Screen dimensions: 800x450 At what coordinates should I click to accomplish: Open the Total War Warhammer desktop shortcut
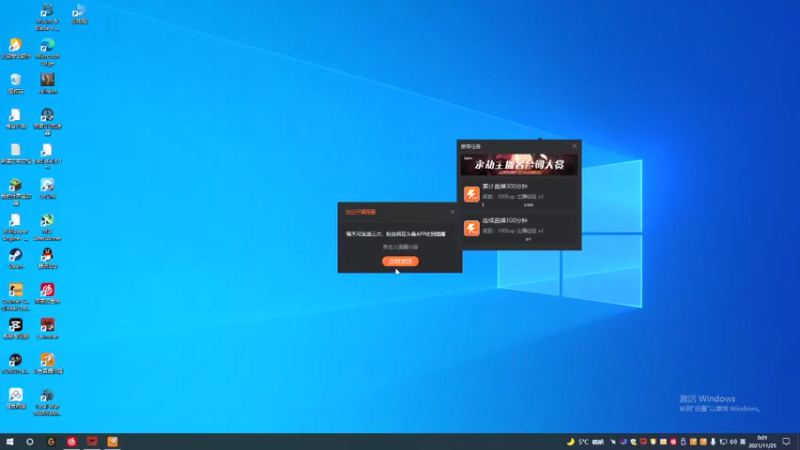point(47,402)
